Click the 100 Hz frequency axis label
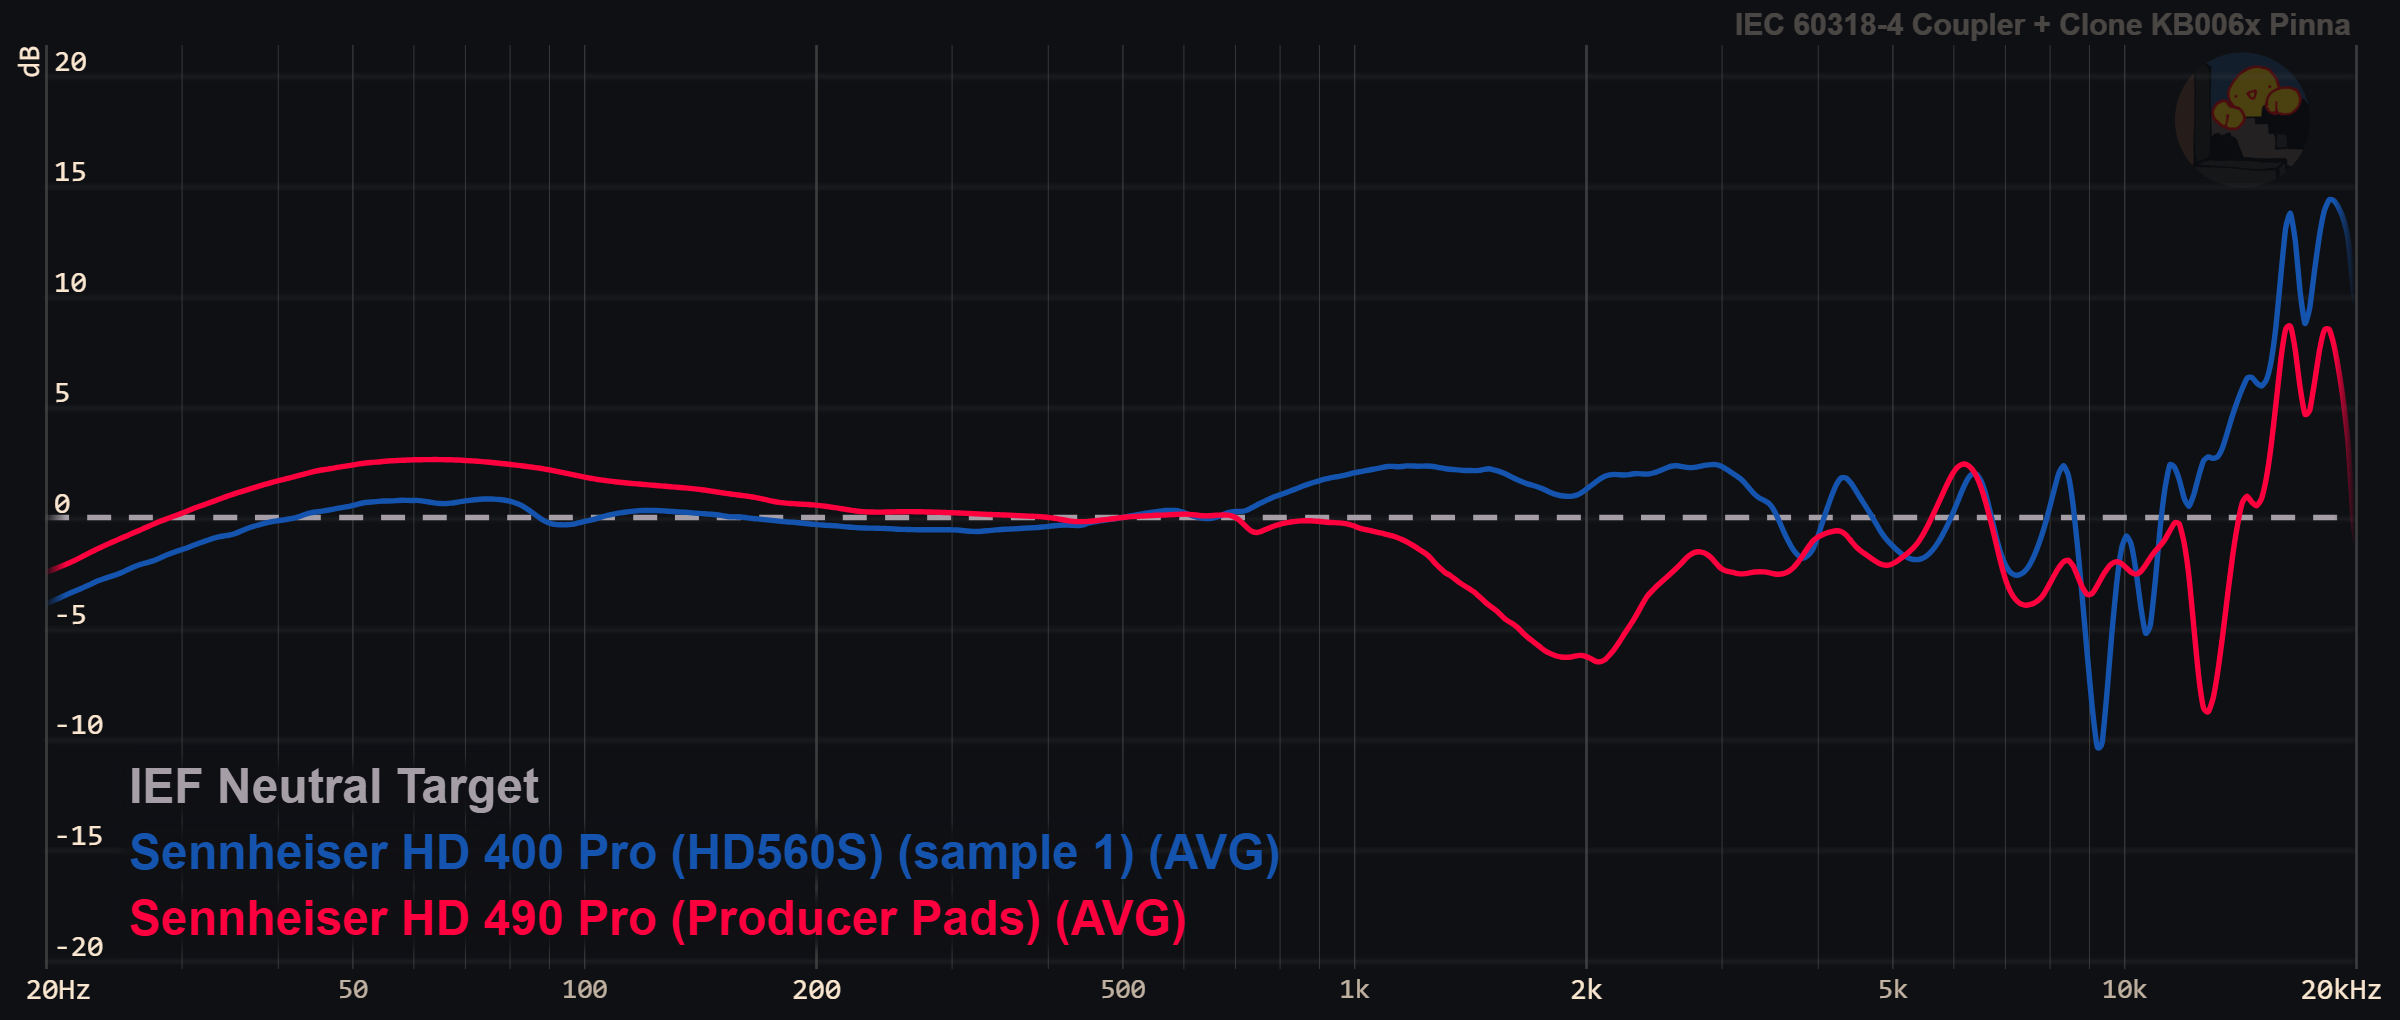The width and height of the screenshot is (2400, 1020). pos(585,990)
